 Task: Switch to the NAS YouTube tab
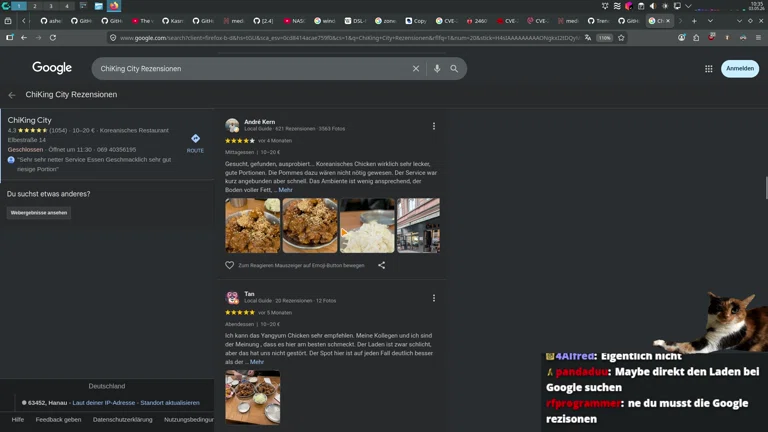294,21
